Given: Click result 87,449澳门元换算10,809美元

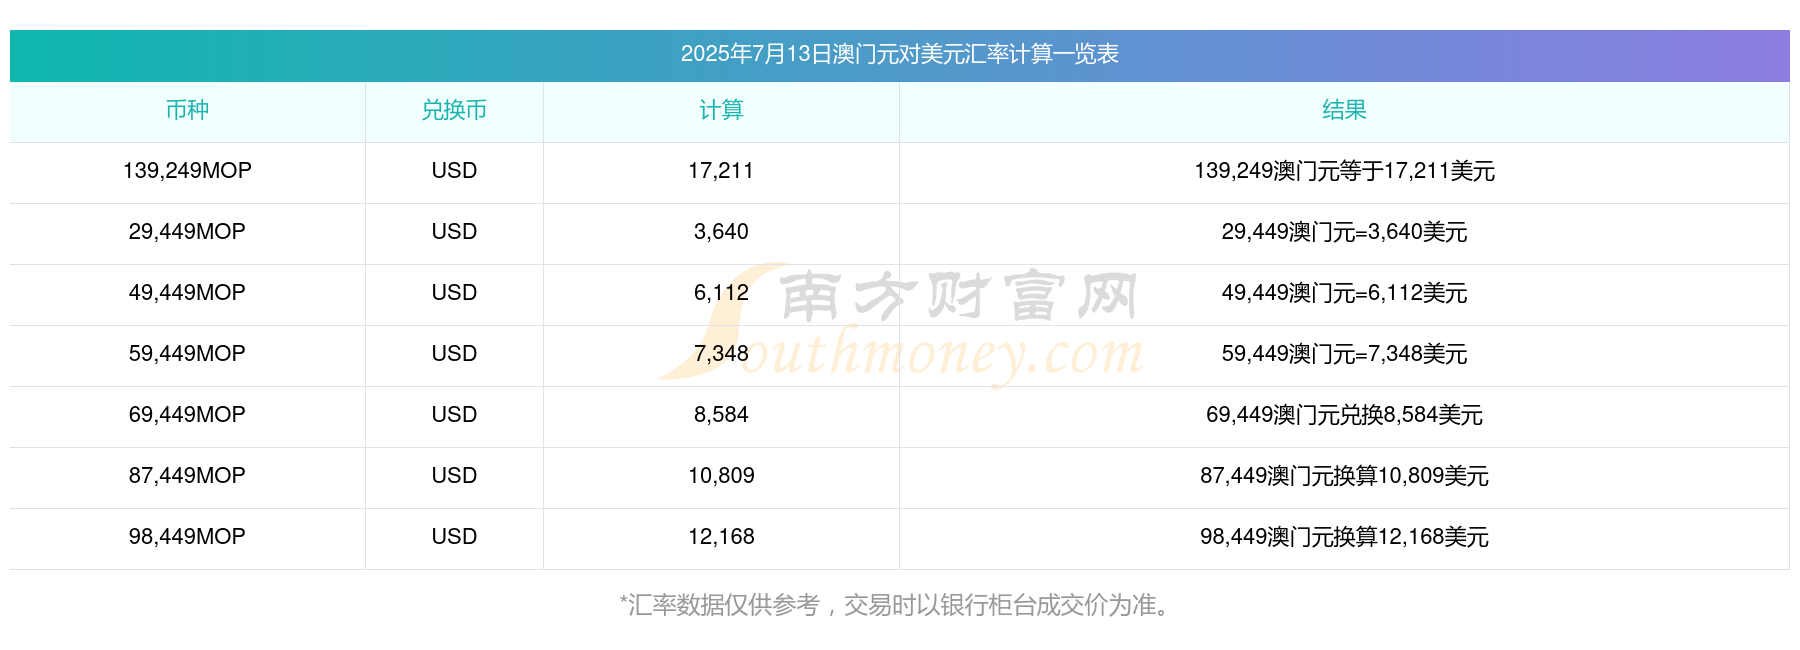Looking at the screenshot, I should (x=1344, y=476).
